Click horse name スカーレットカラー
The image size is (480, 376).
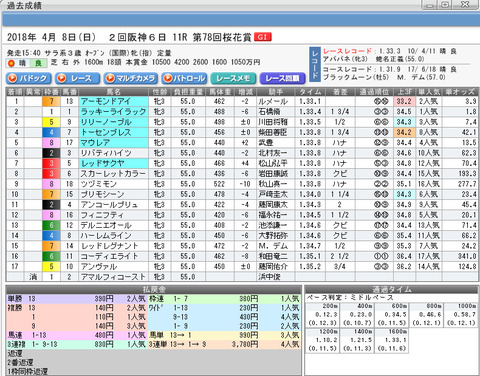tap(113, 174)
